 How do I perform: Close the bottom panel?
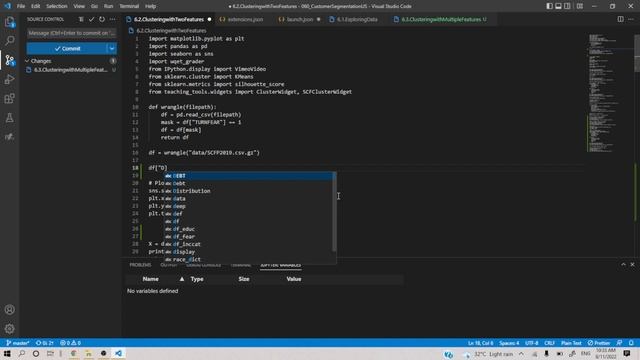[x=632, y=264]
